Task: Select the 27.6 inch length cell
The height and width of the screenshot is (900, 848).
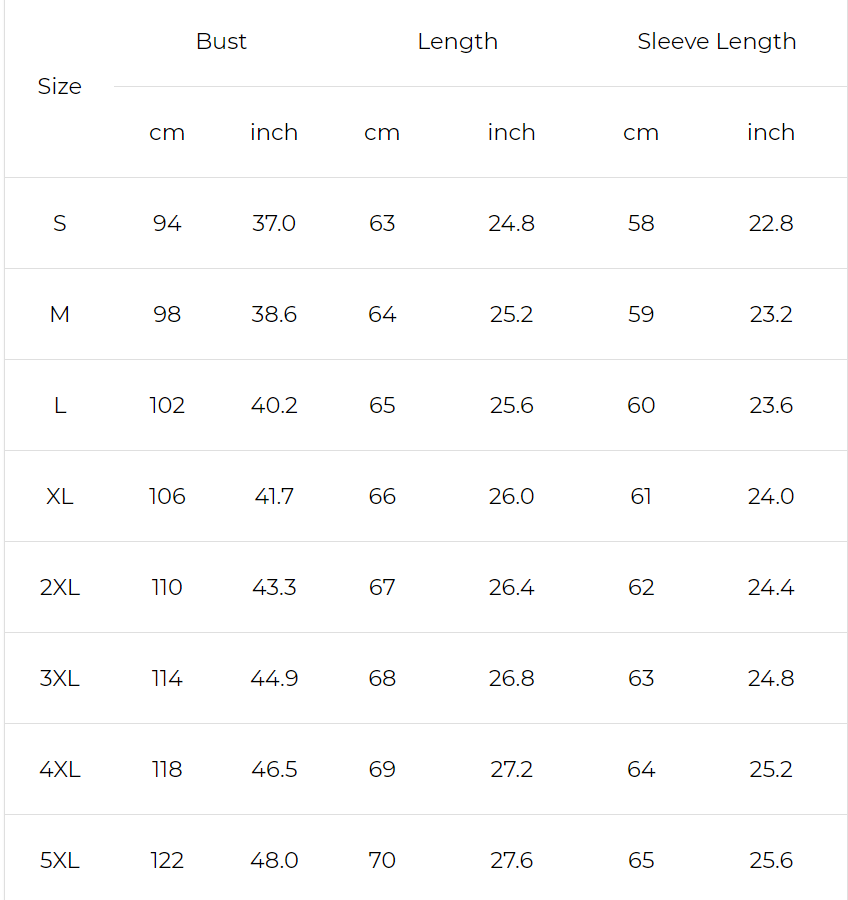Action: coord(512,861)
